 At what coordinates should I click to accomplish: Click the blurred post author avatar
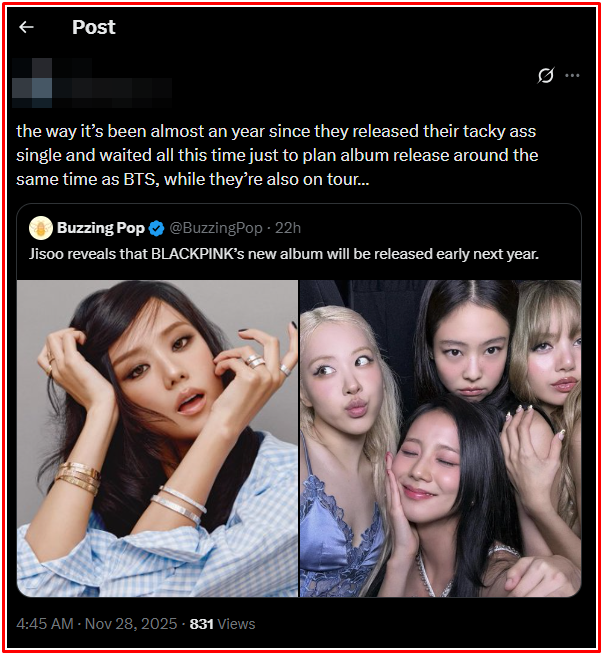tap(34, 82)
